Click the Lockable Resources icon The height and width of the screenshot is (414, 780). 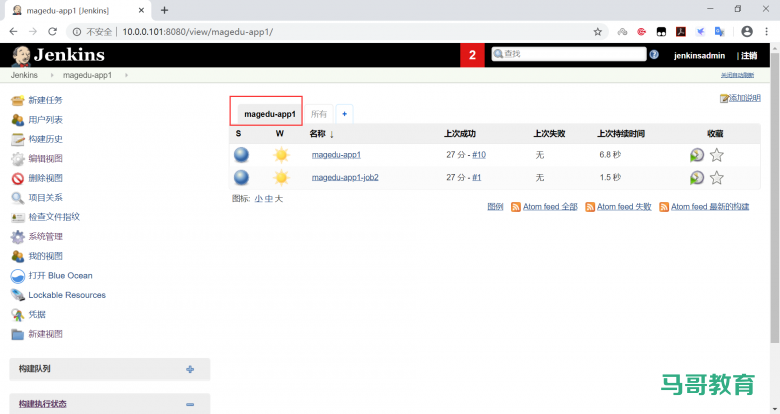(x=17, y=295)
